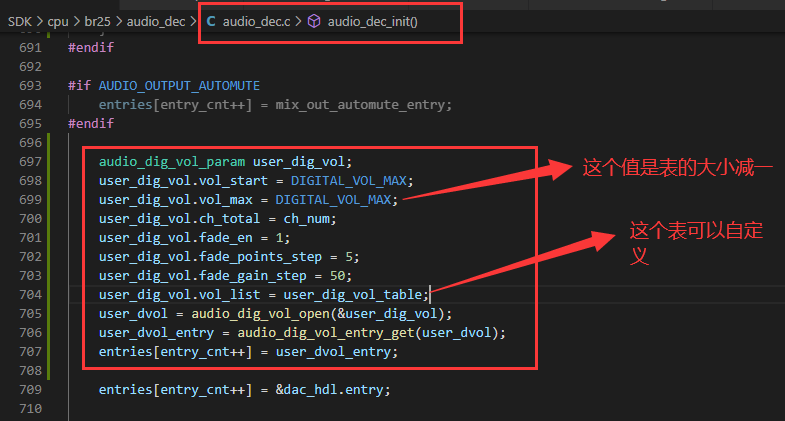The height and width of the screenshot is (421, 785).
Task: Click user_dvol_entry on line 707
Action: click(333, 352)
